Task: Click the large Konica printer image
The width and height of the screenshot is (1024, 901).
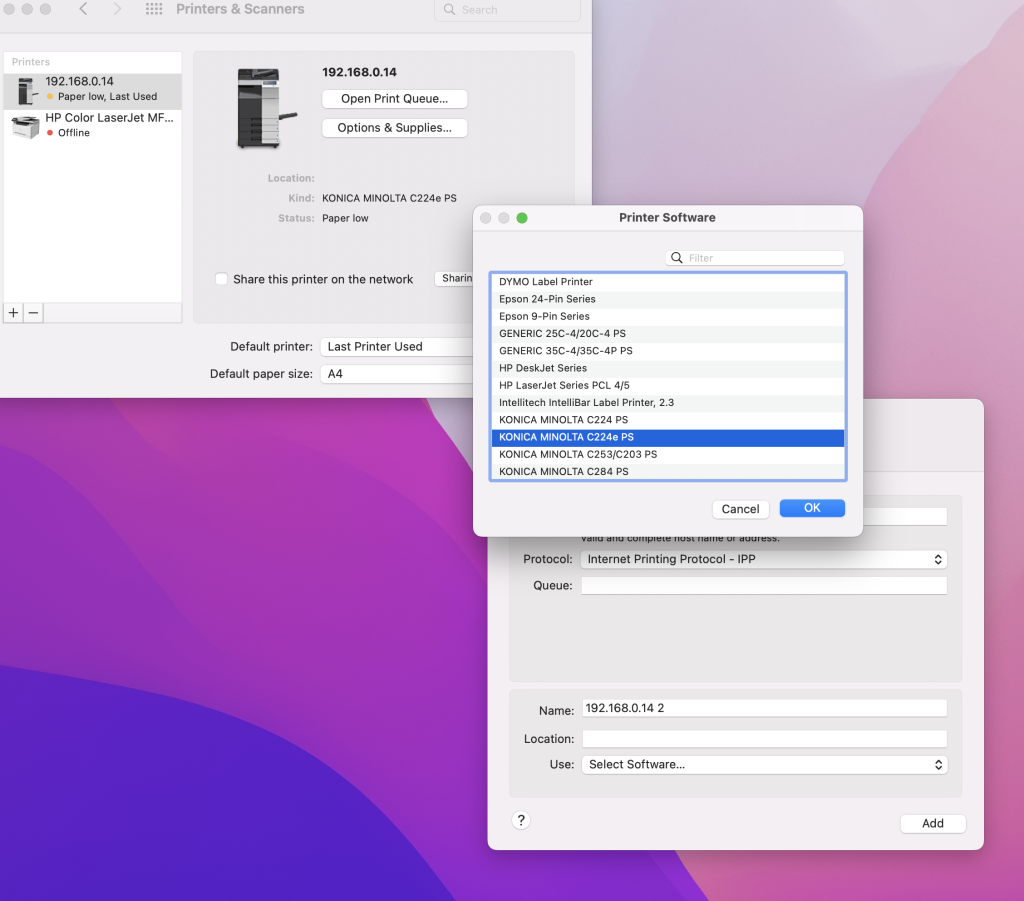Action: 265,108
